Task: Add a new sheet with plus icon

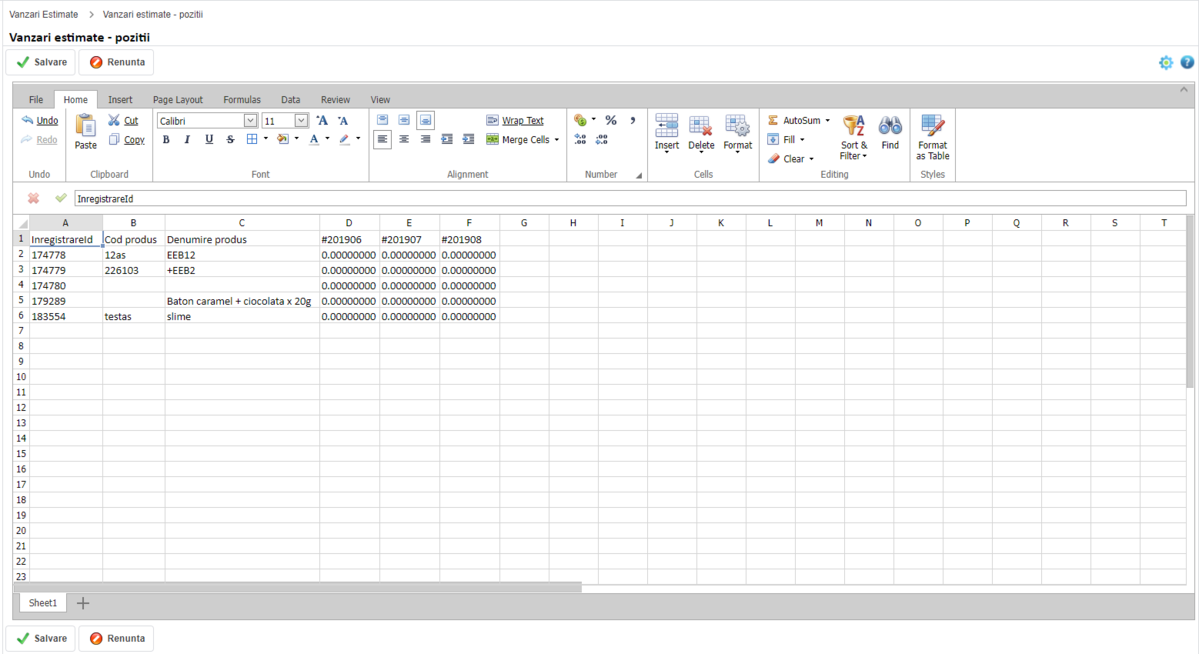Action: click(83, 603)
